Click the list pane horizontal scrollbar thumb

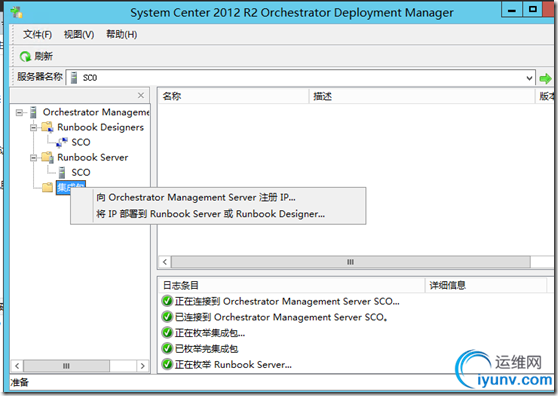coord(351,262)
